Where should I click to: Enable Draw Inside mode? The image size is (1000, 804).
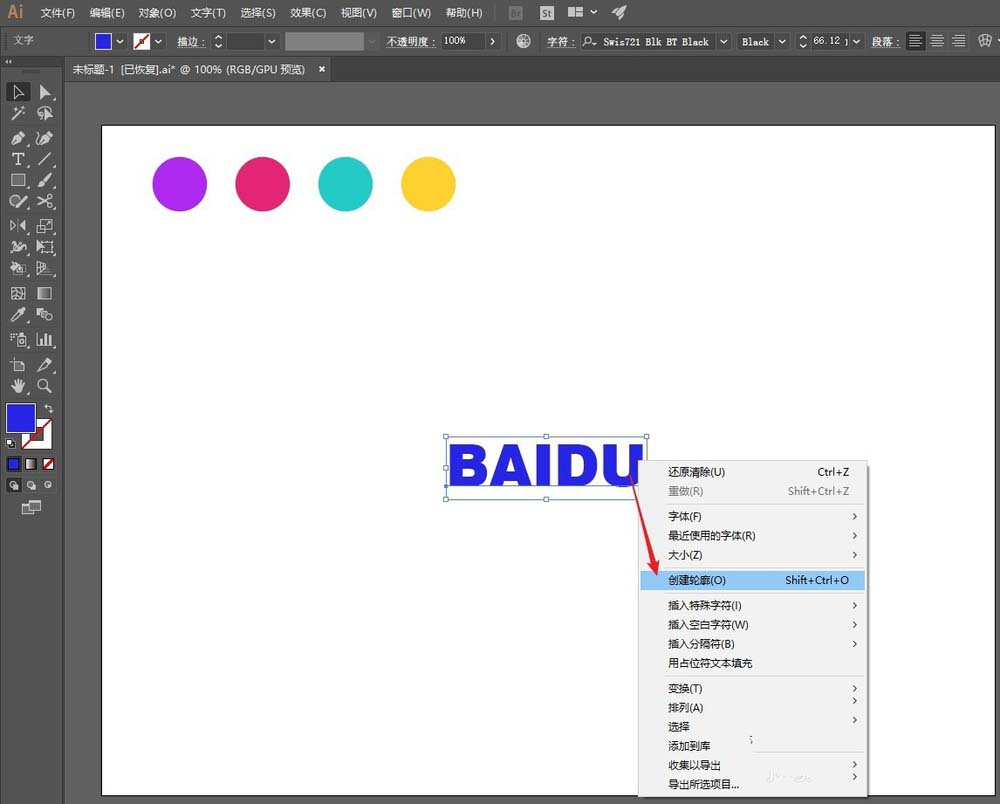pos(48,485)
